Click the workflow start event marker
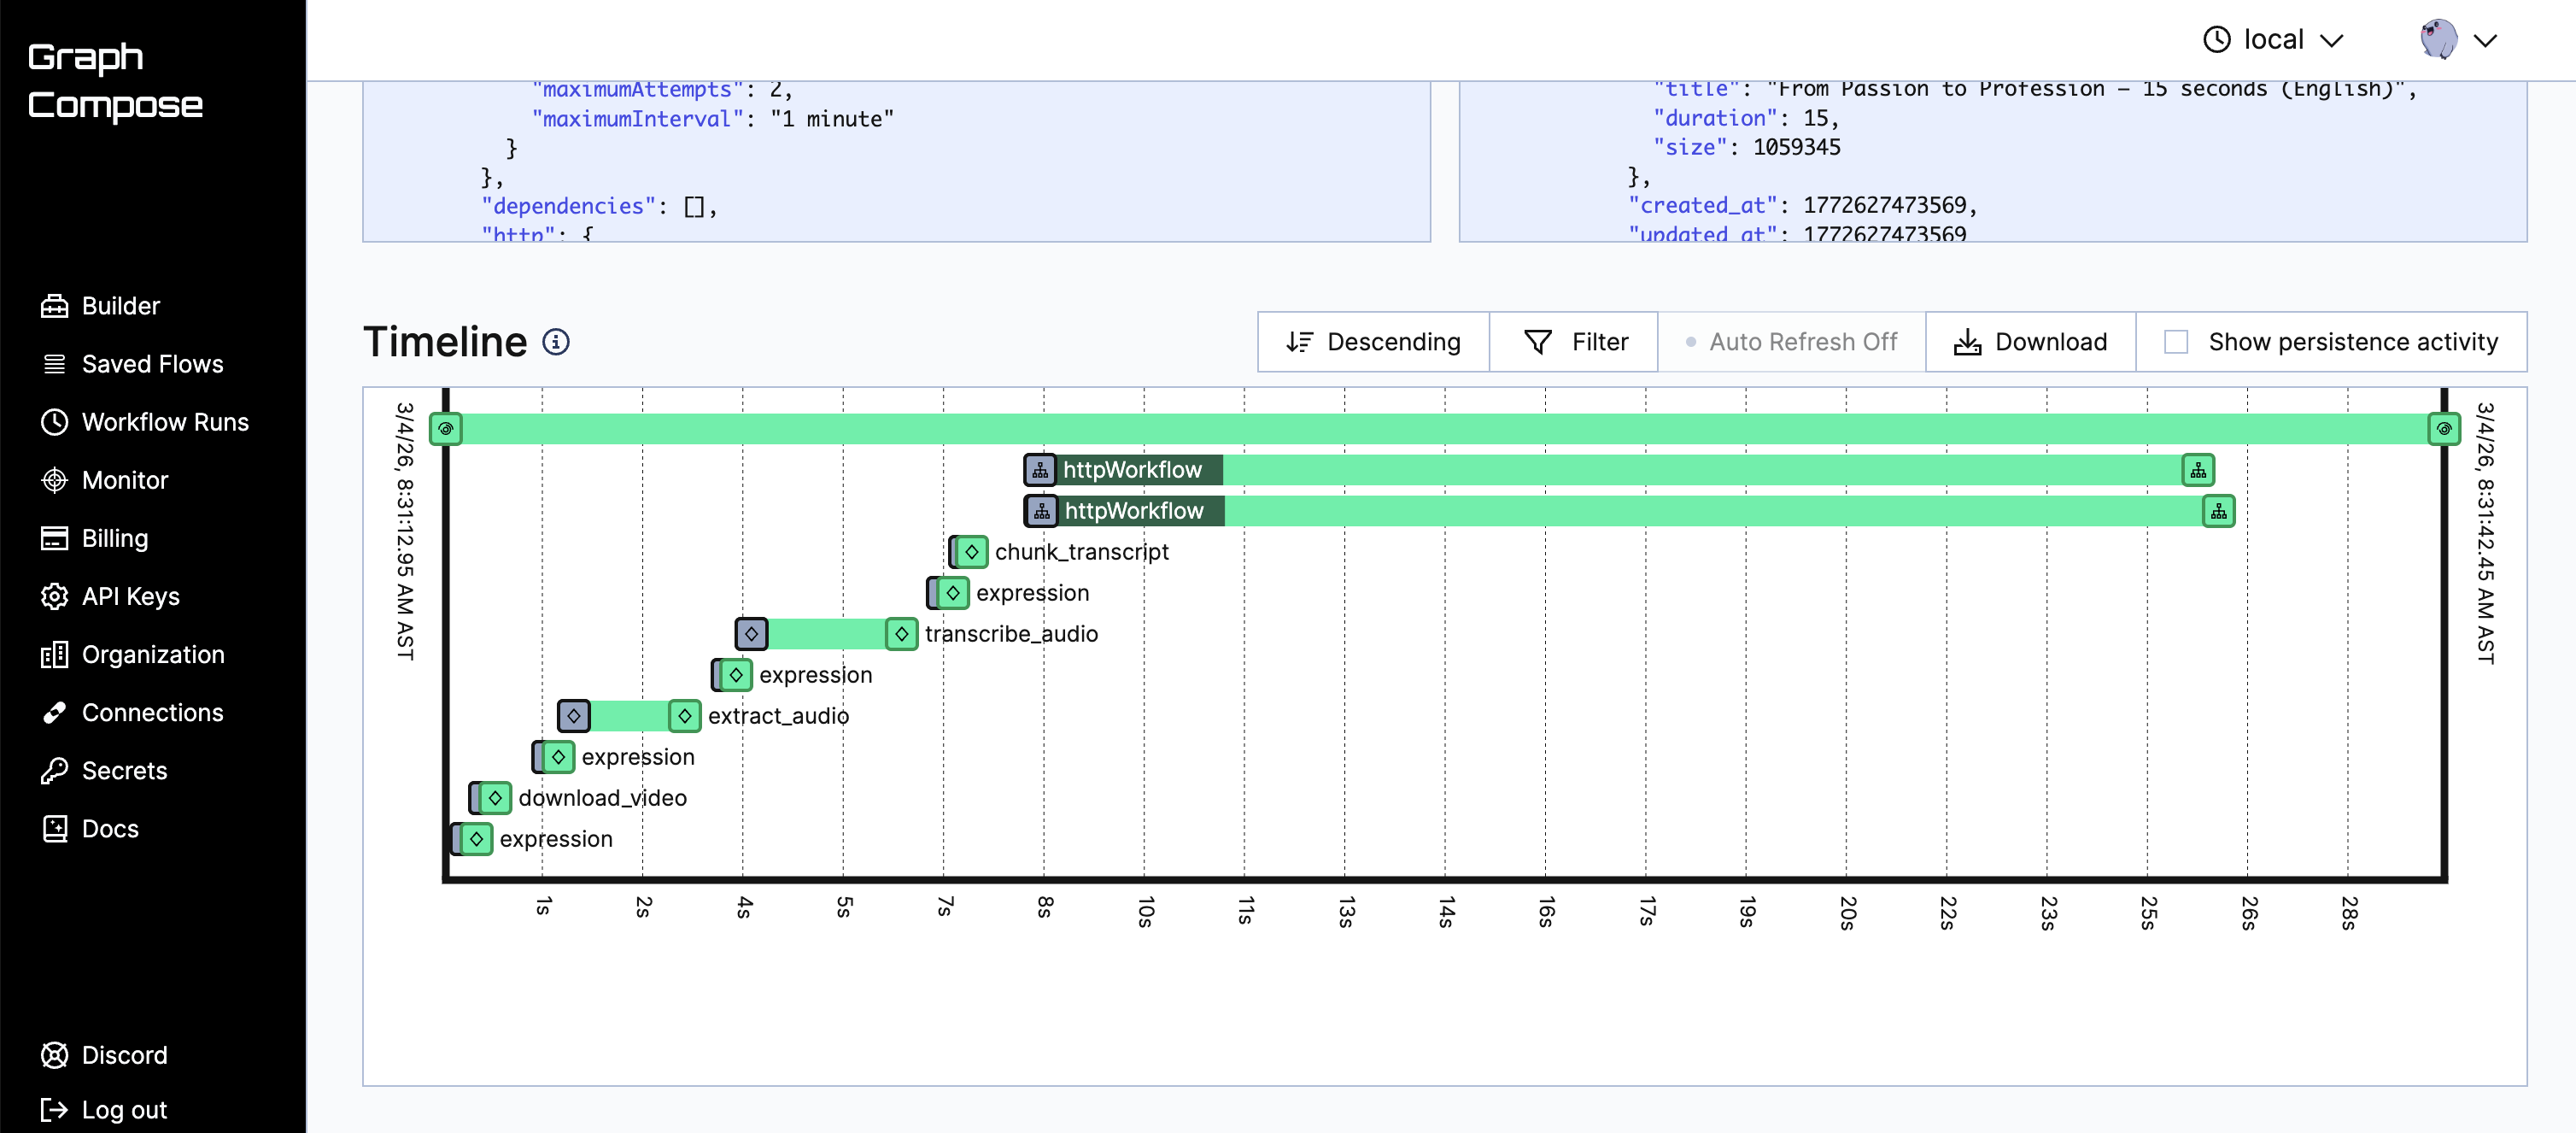Viewport: 2576px width, 1133px height. tap(446, 429)
